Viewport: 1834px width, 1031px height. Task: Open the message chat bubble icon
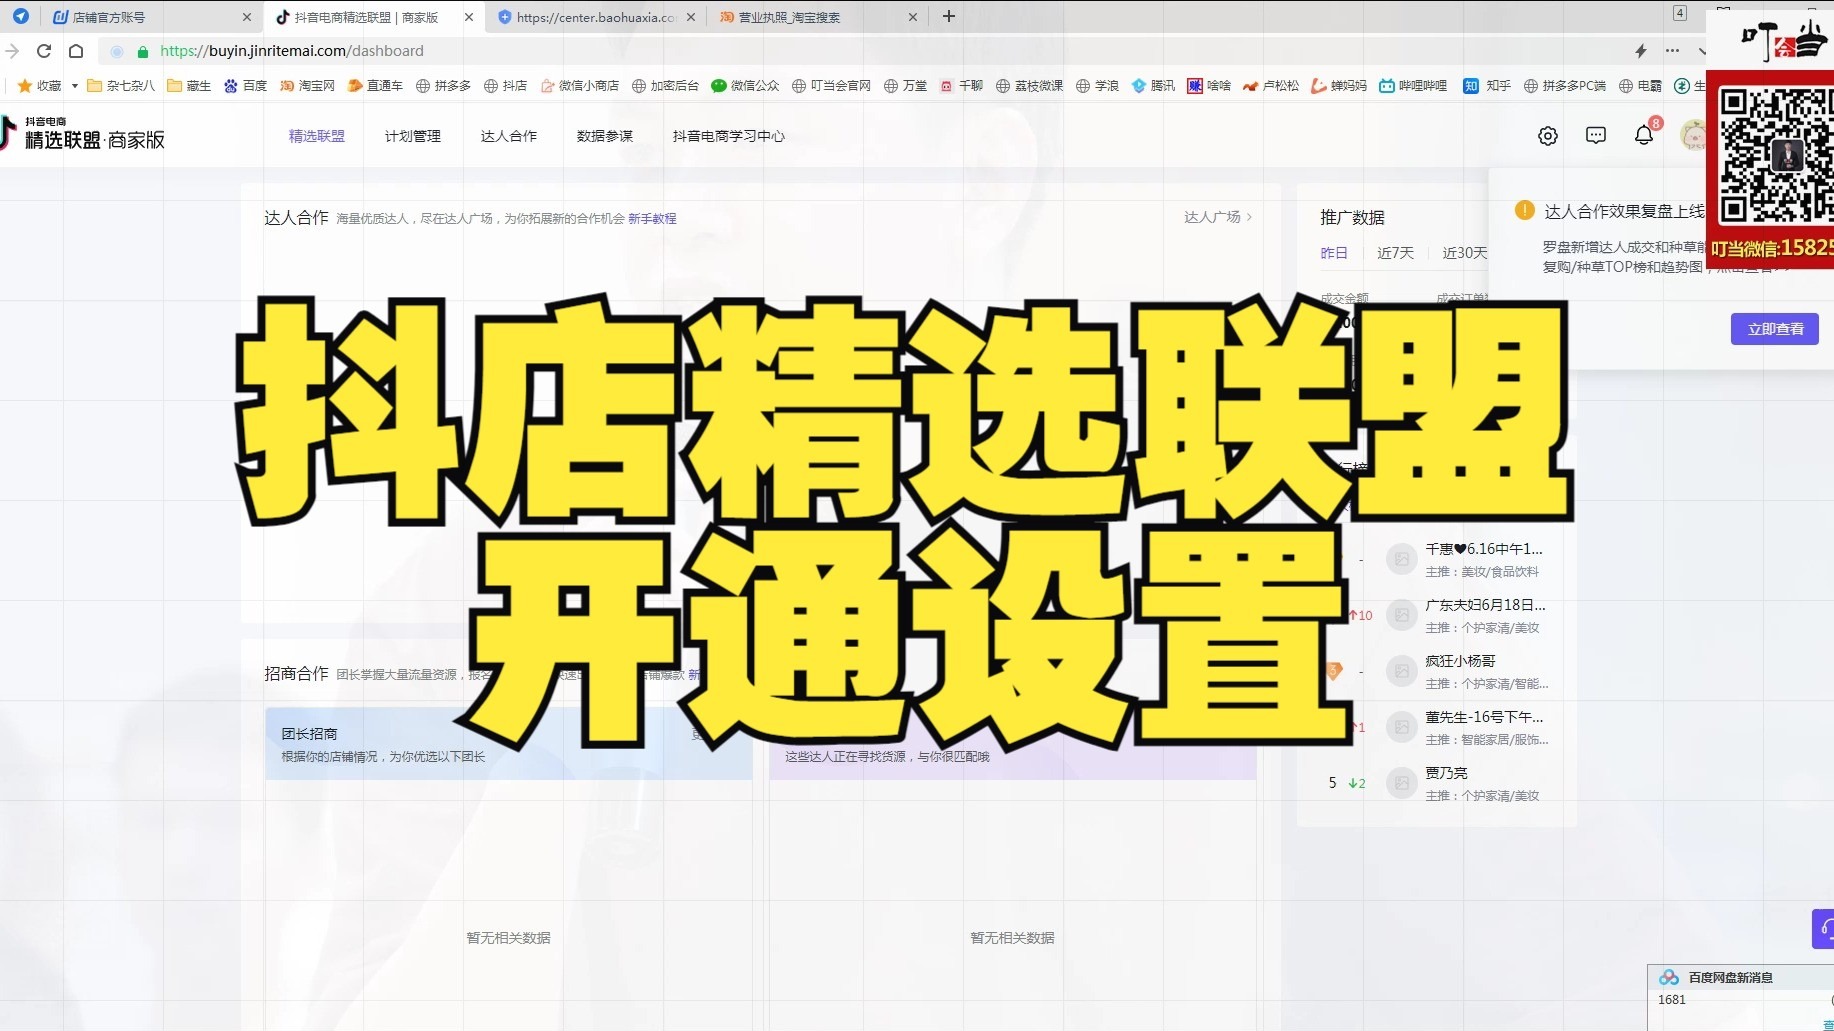[x=1595, y=136]
